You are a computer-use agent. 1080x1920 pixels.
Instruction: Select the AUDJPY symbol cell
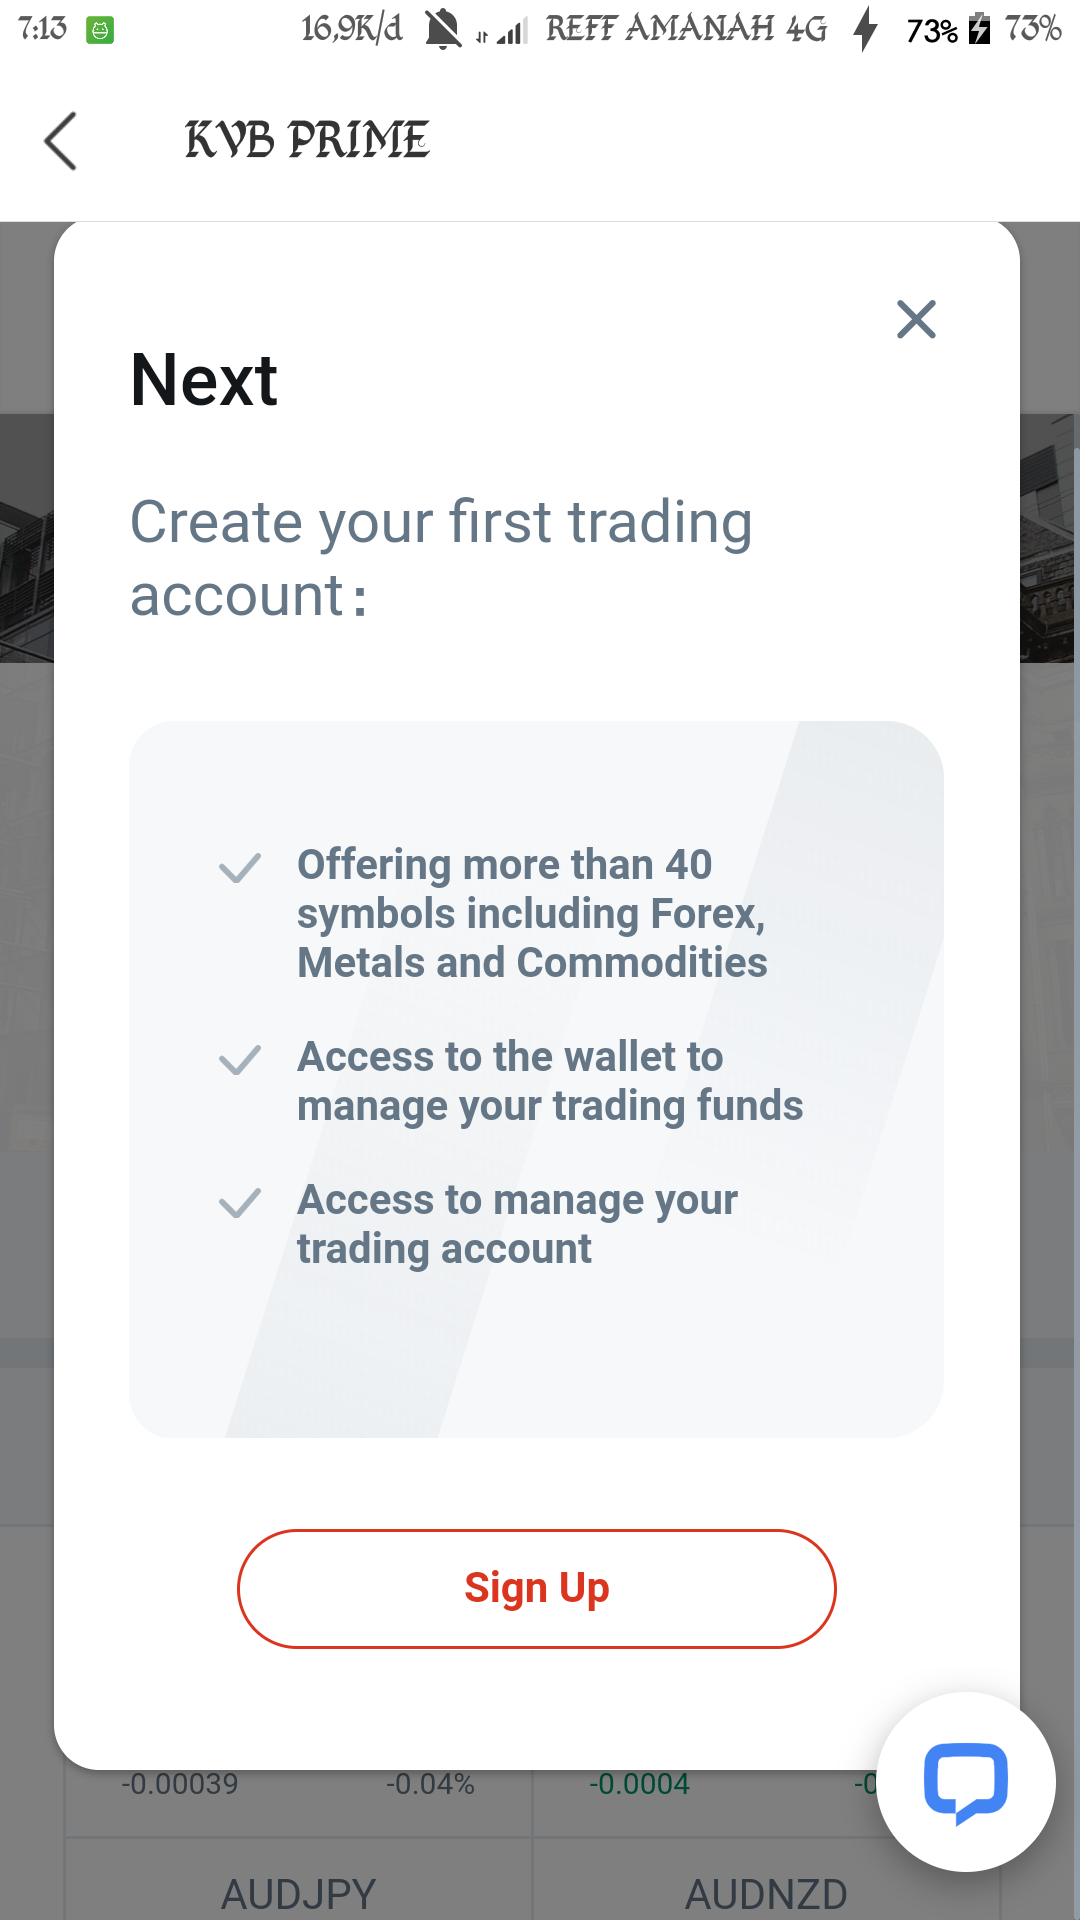pyautogui.click(x=298, y=1880)
